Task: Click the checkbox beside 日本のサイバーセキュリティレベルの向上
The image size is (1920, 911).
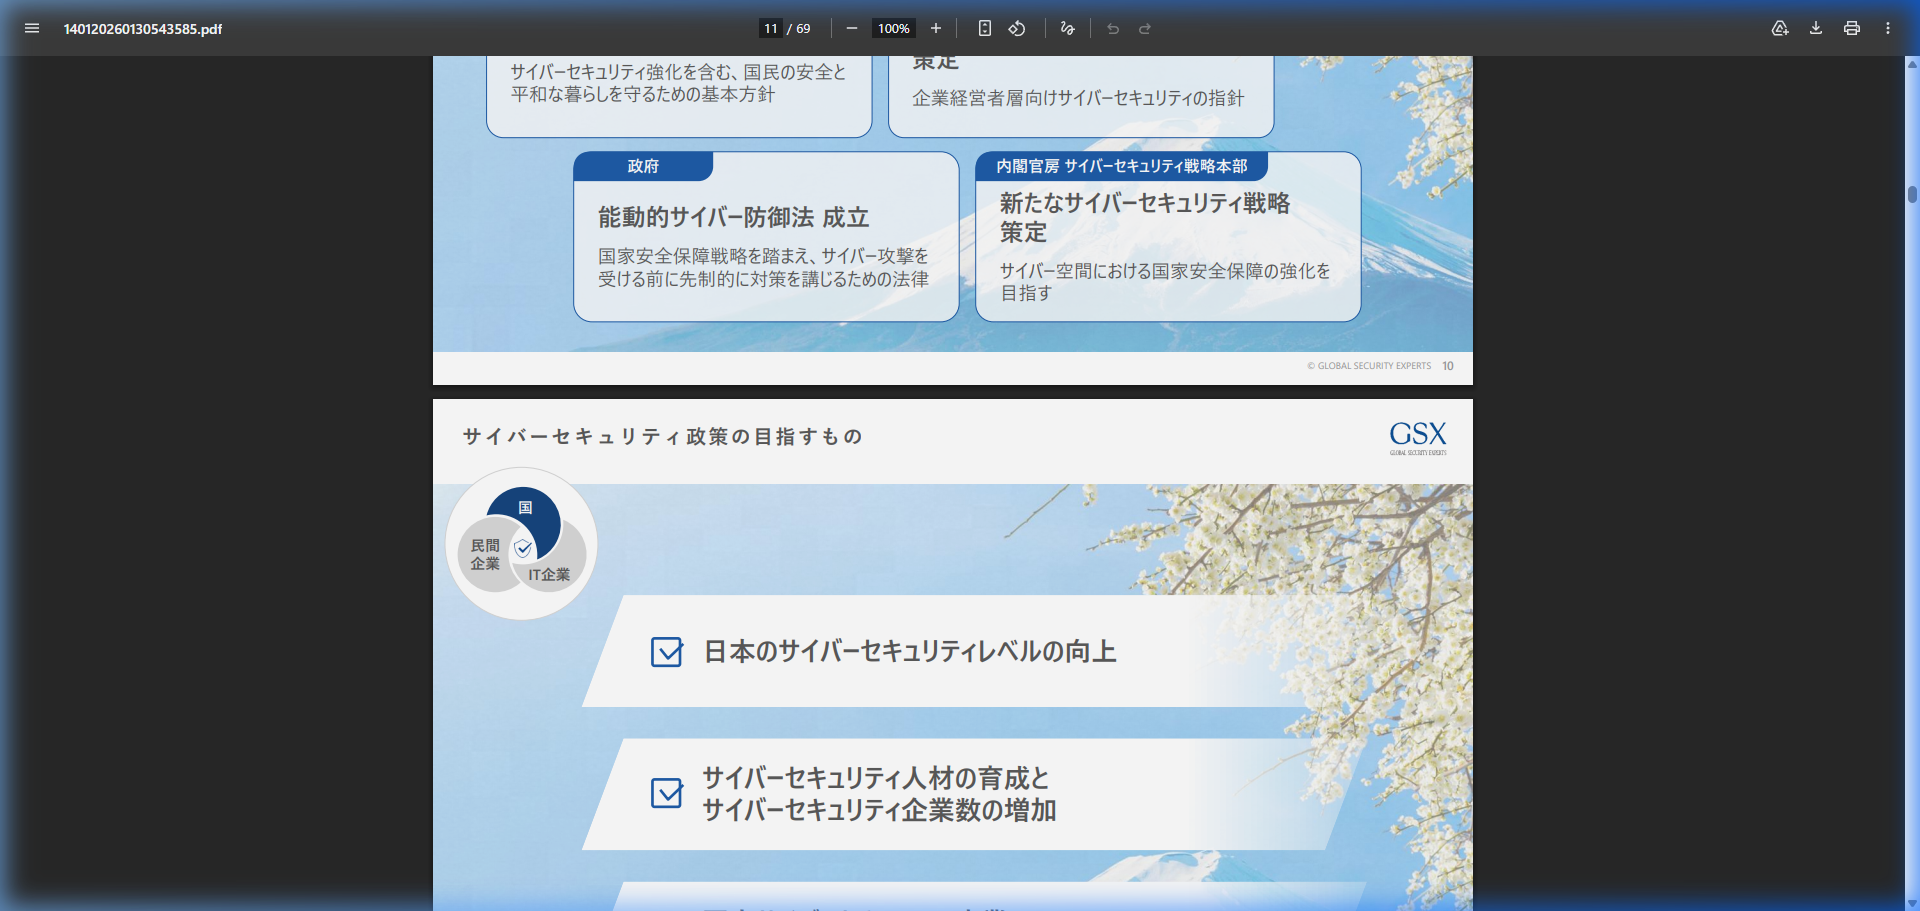Action: 666,652
